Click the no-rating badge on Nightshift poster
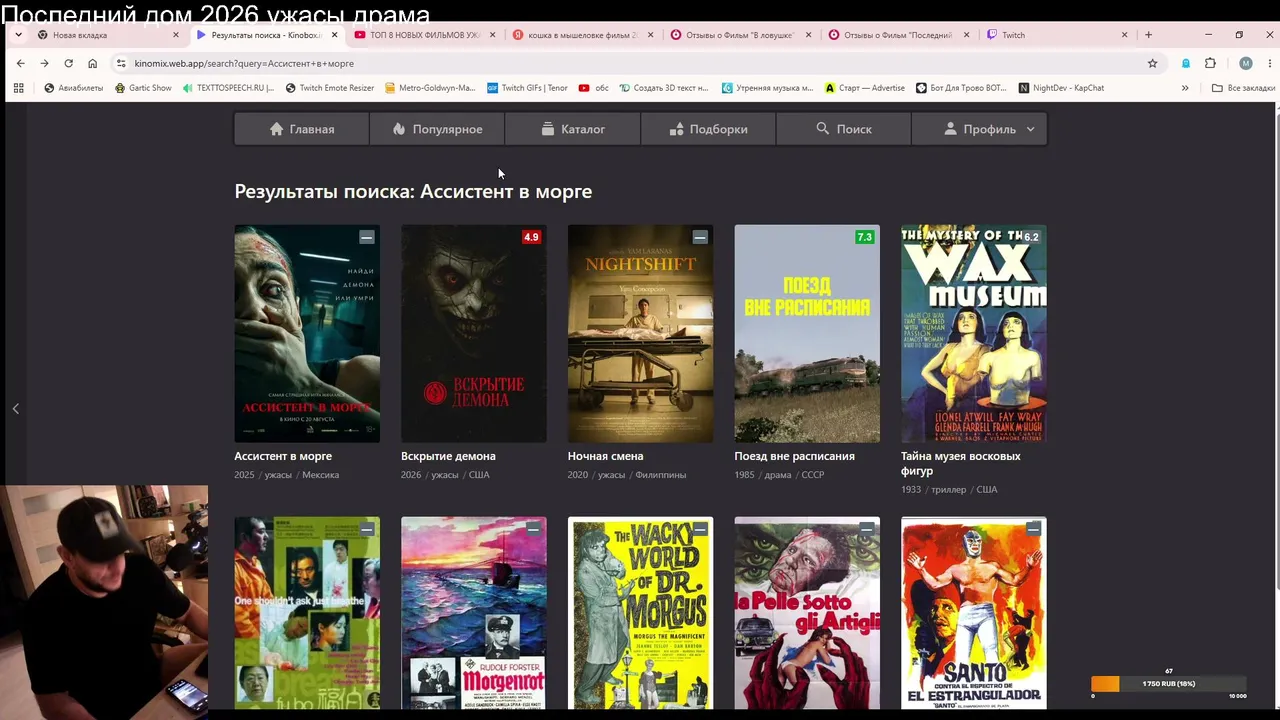1280x720 pixels. pyautogui.click(x=700, y=237)
